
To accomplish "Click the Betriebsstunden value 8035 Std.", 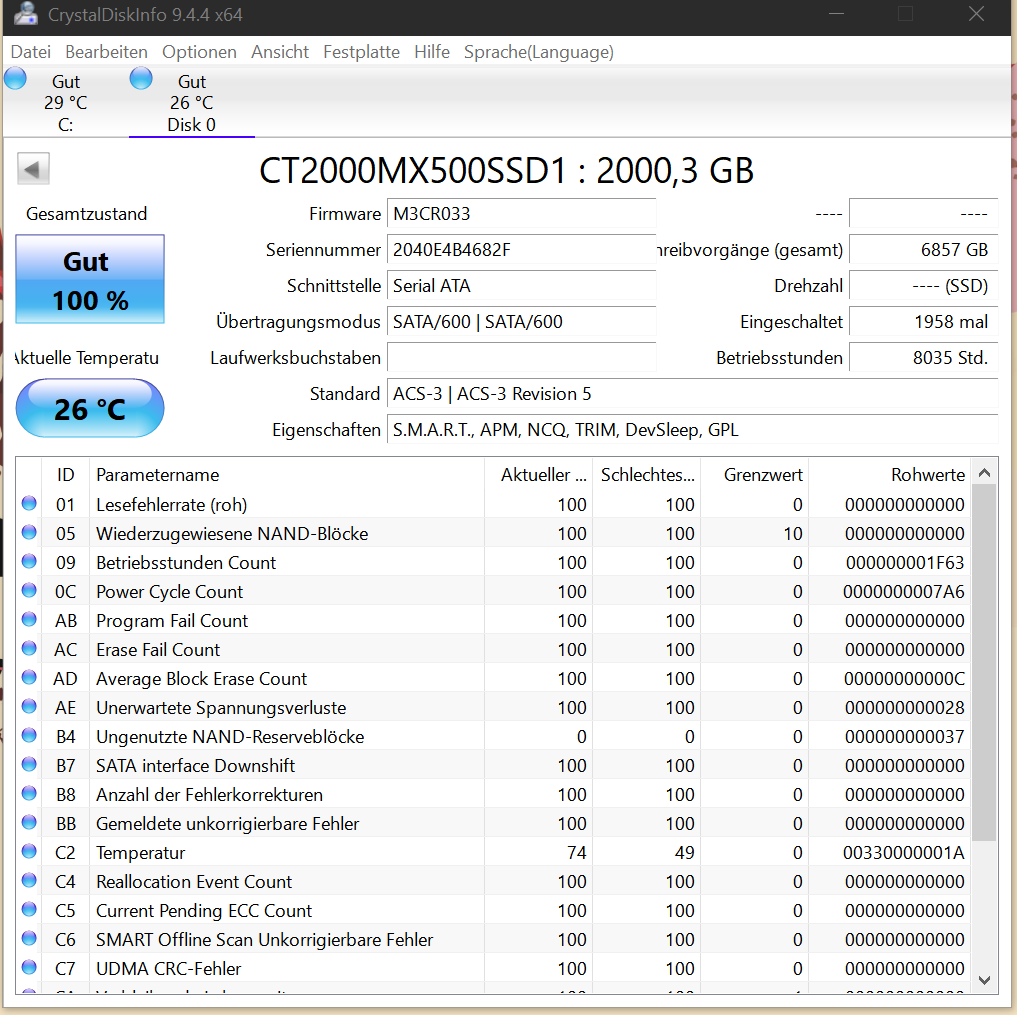I will pyautogui.click(x=924, y=358).
